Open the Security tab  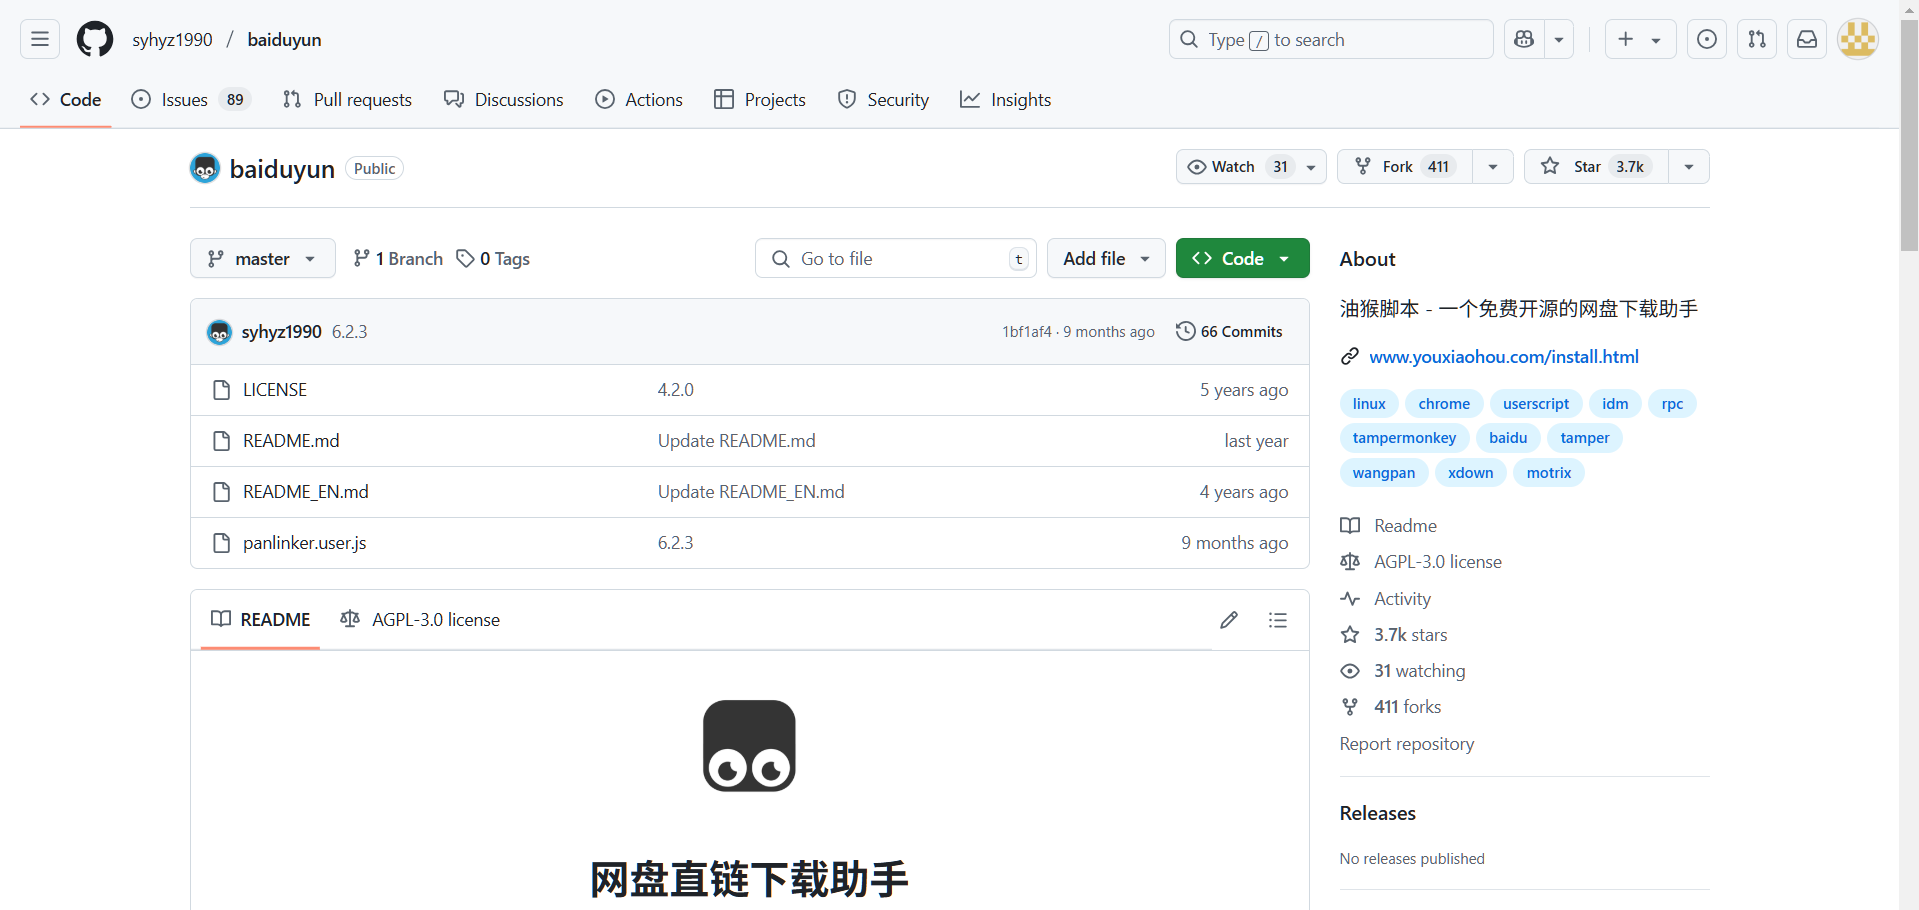pos(883,99)
